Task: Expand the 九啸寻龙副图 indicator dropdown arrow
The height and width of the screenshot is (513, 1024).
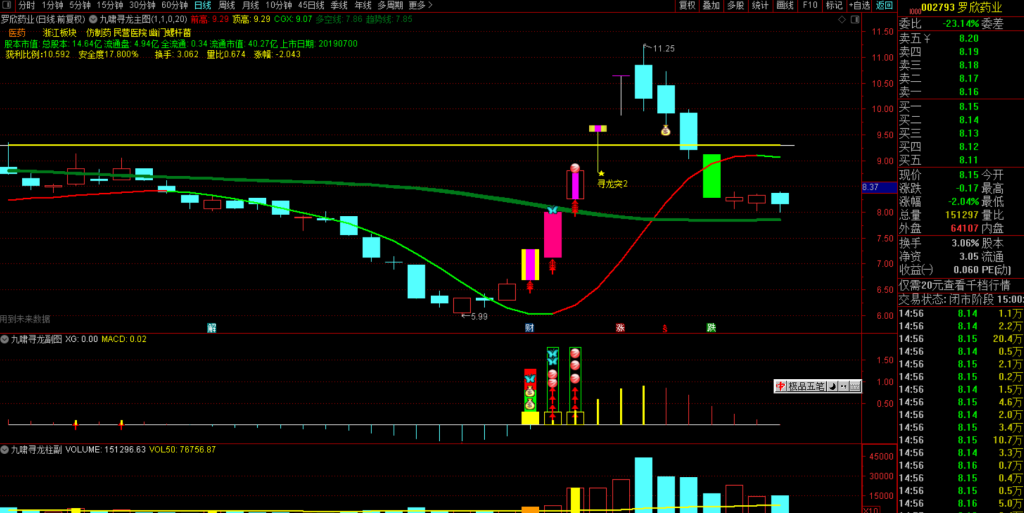Action: click(x=5, y=340)
